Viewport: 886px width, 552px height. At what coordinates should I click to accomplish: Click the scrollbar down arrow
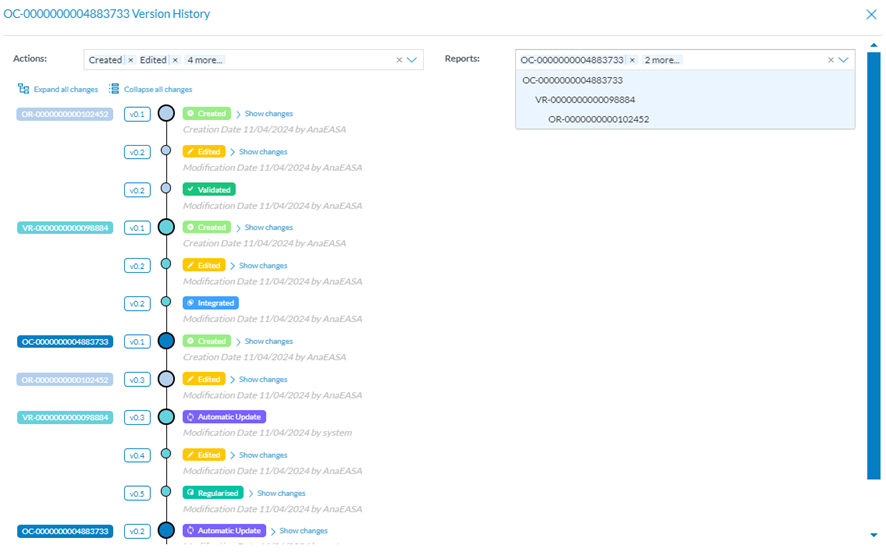coord(874,535)
